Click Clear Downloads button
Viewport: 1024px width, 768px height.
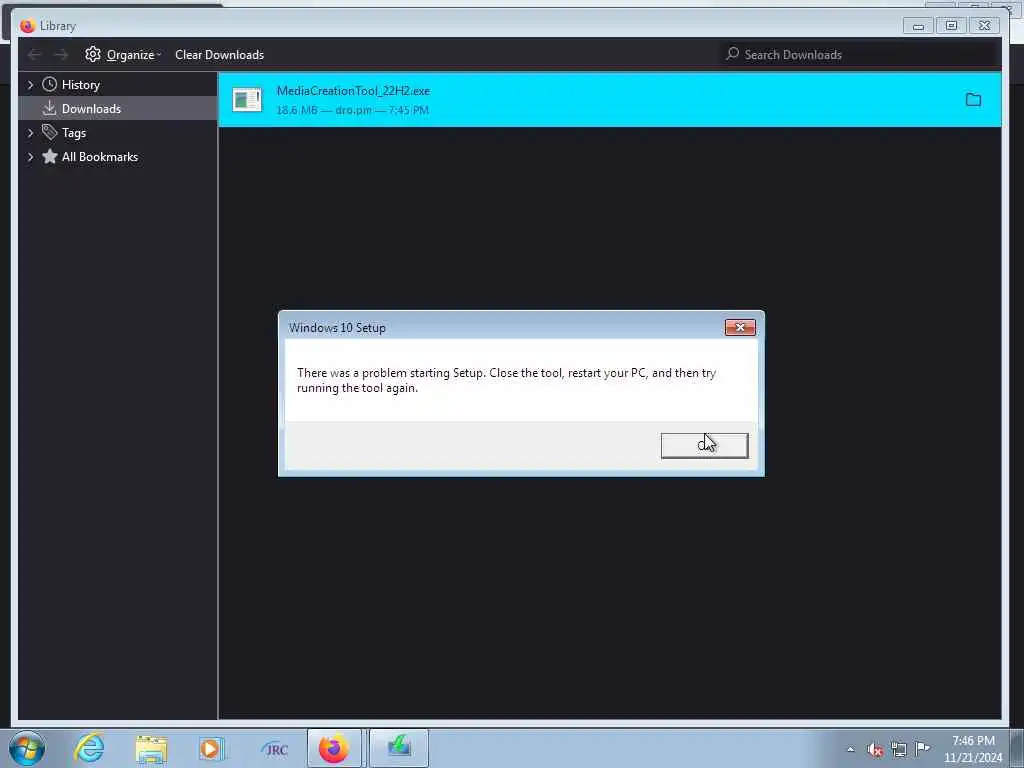coord(219,55)
